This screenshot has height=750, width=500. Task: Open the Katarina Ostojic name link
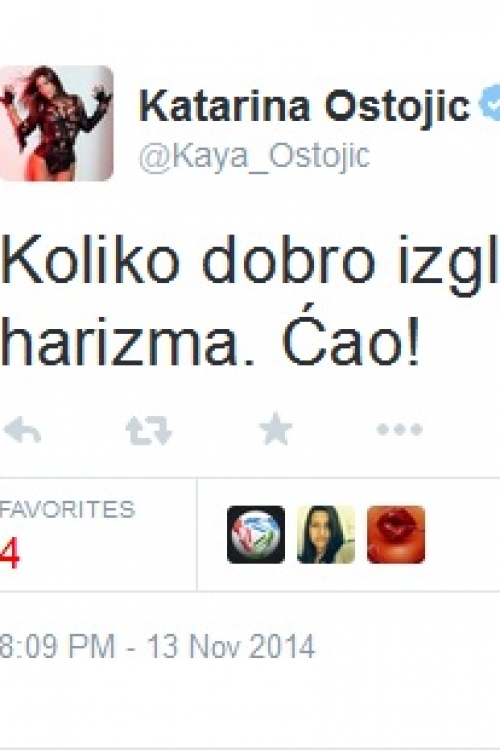[x=305, y=106]
